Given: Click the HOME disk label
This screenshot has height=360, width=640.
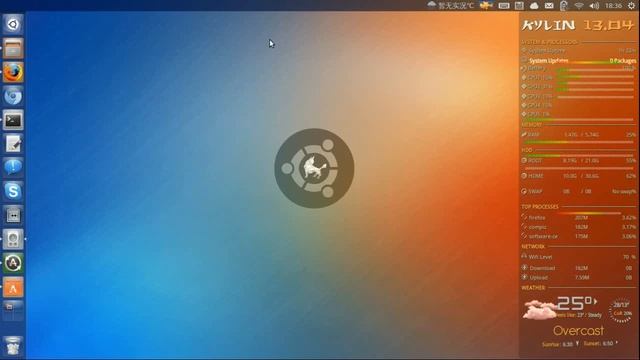Looking at the screenshot, I should tap(536, 176).
